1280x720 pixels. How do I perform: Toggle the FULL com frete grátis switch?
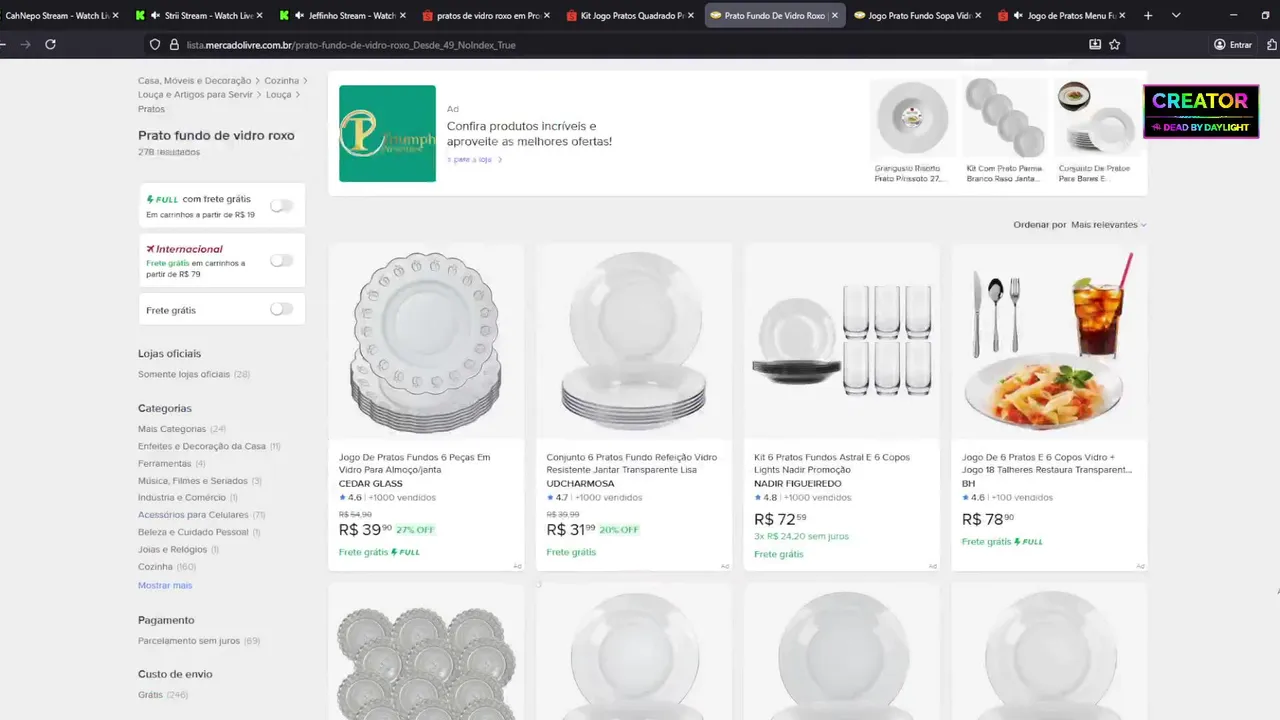[x=282, y=206]
